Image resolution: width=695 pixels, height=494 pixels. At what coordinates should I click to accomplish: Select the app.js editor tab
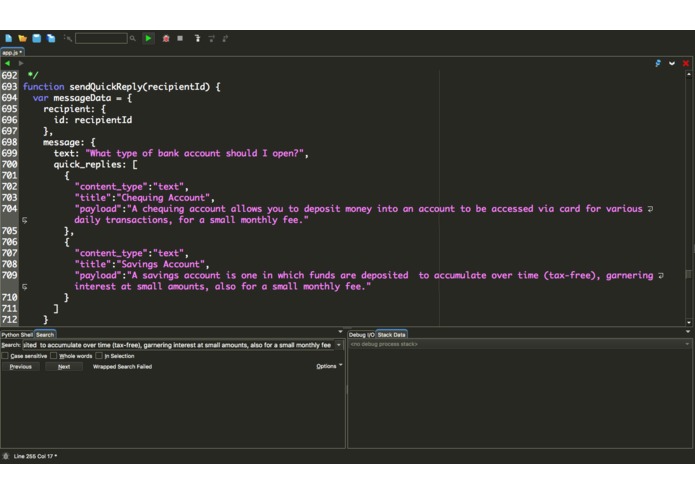[x=12, y=52]
